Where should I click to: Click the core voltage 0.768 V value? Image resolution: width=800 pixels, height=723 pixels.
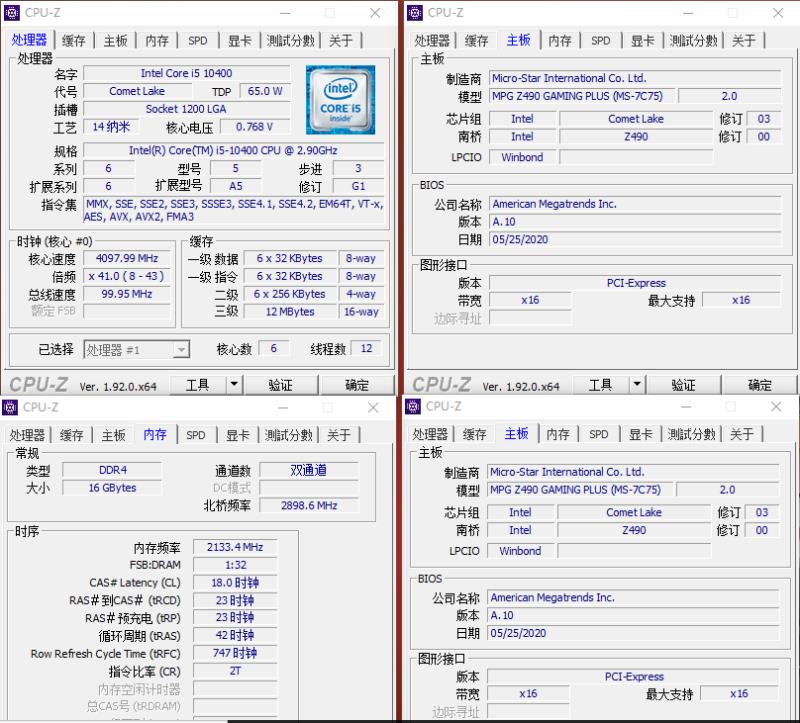255,127
